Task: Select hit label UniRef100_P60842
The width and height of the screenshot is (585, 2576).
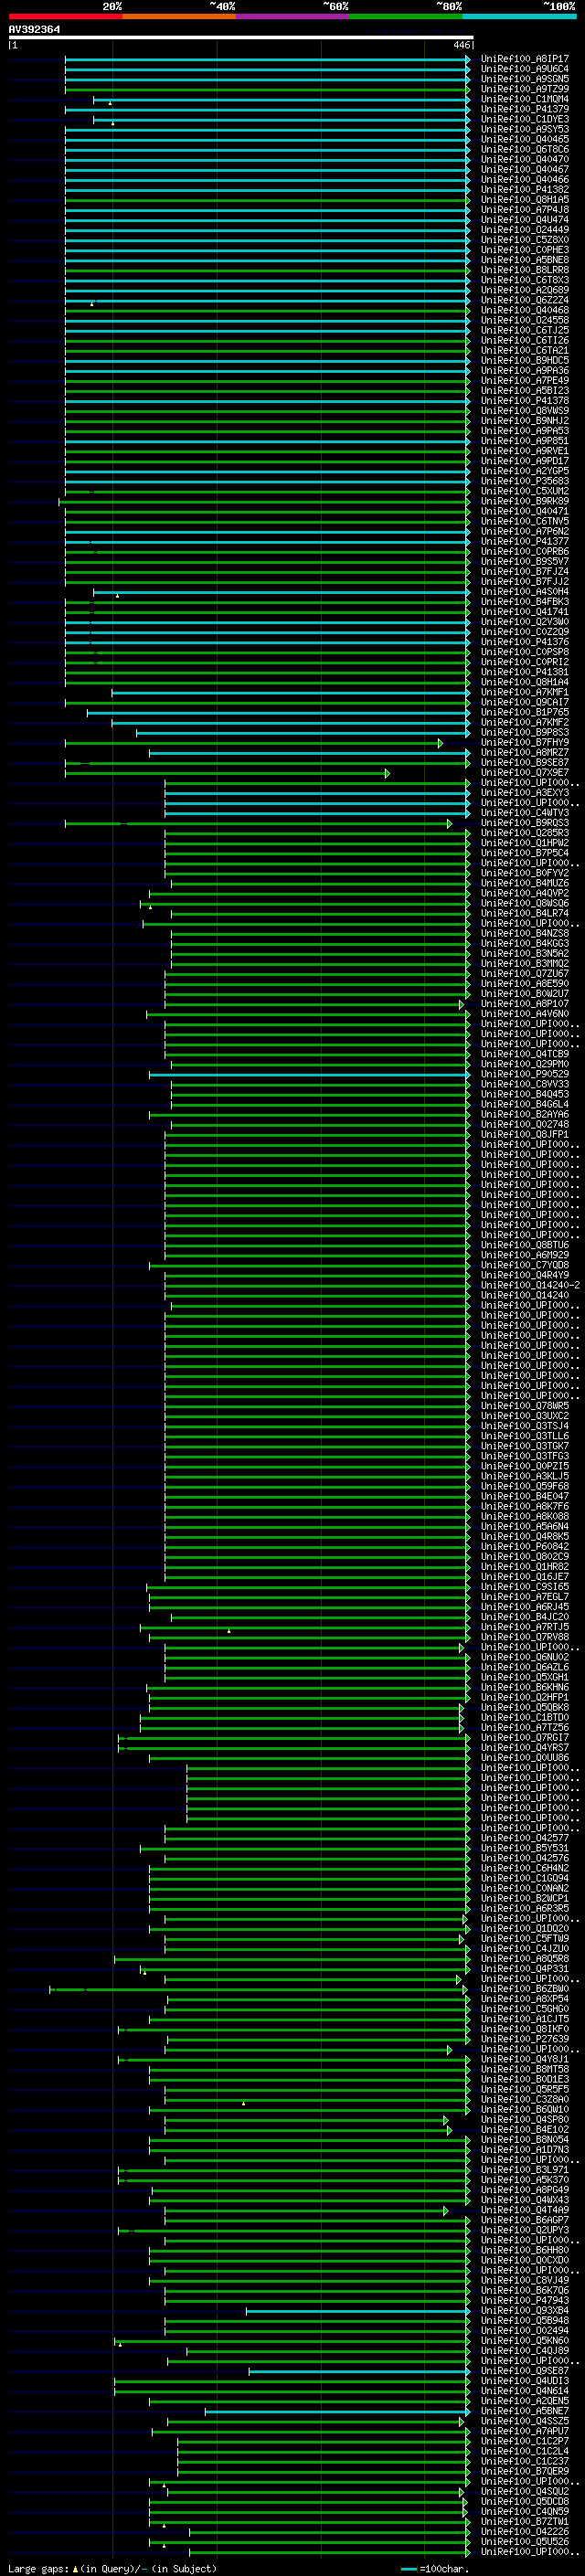Action: click(x=524, y=1546)
